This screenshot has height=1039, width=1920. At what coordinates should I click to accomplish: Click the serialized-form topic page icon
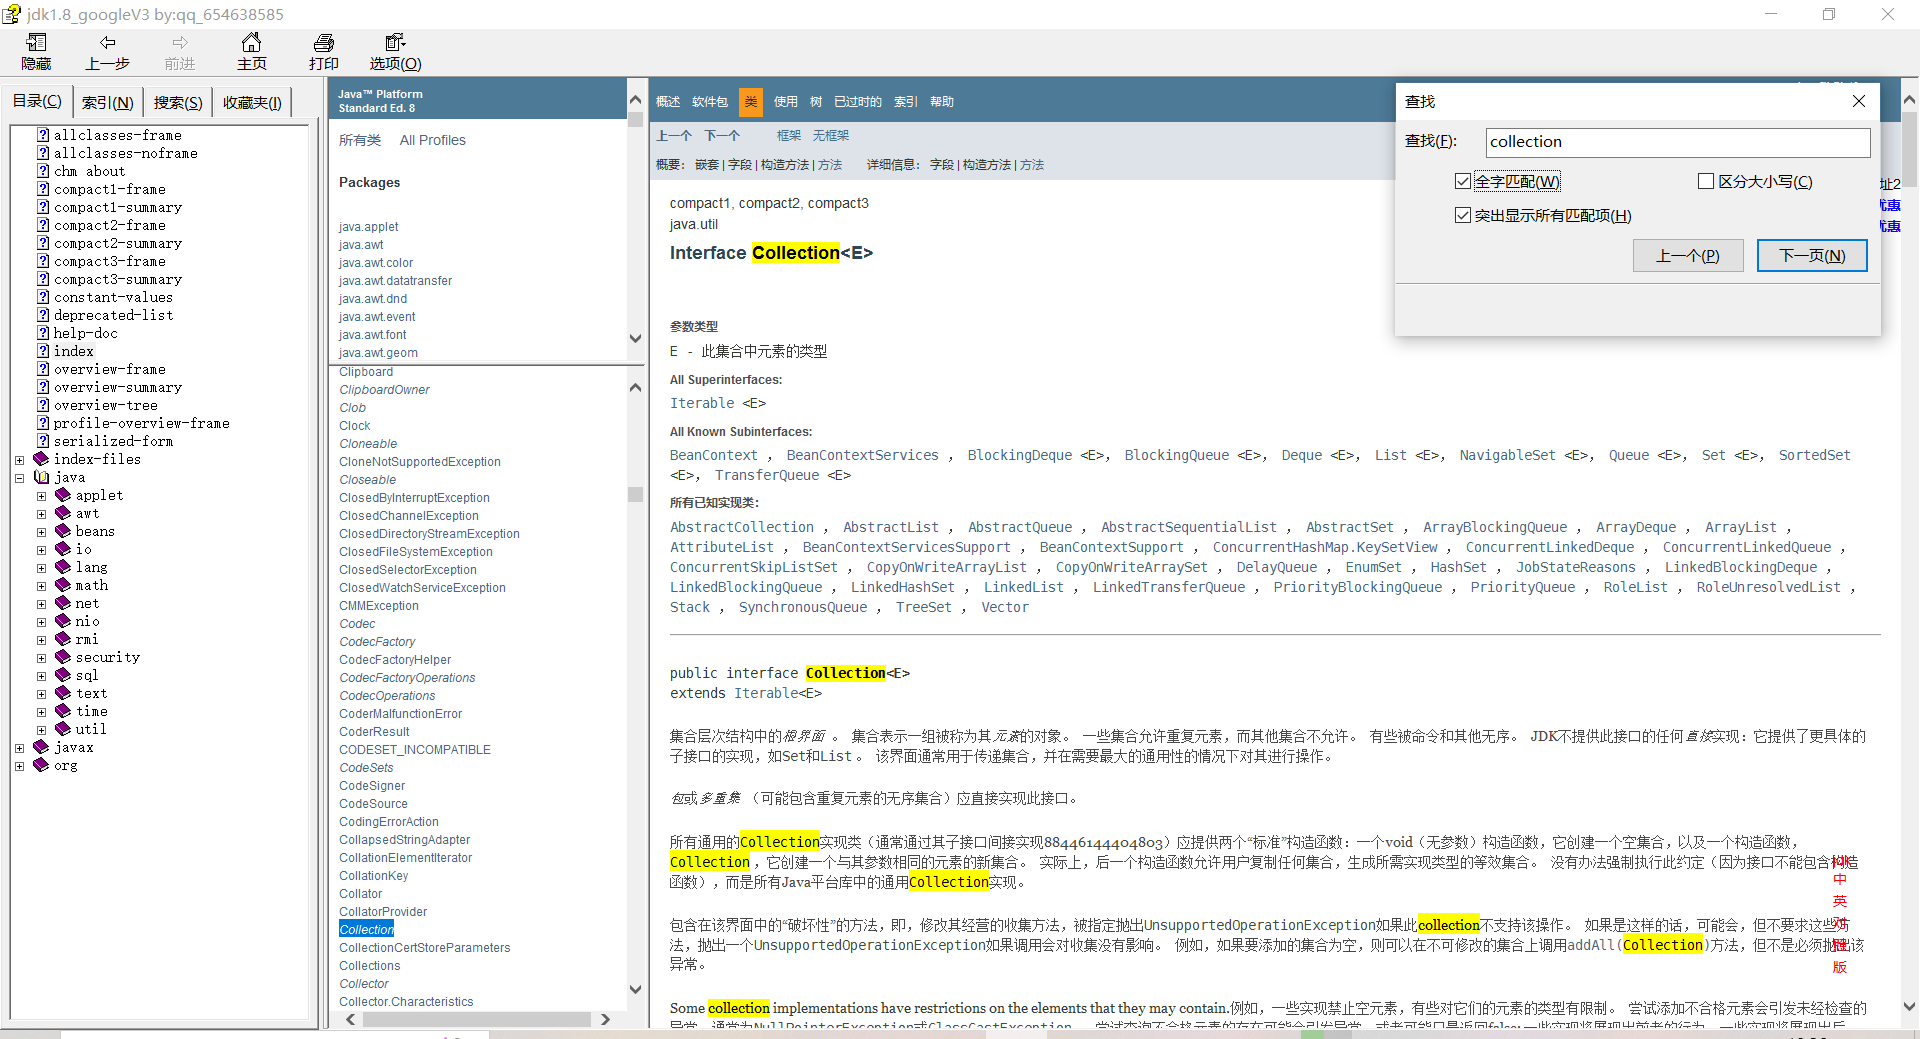tap(43, 441)
